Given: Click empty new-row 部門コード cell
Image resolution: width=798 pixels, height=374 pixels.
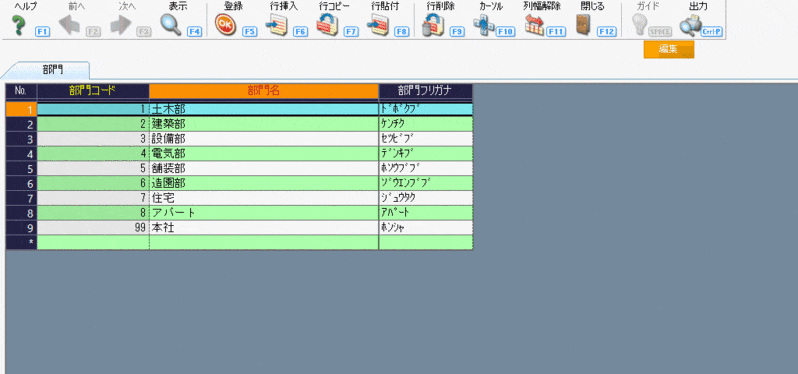Looking at the screenshot, I should pyautogui.click(x=93, y=242).
